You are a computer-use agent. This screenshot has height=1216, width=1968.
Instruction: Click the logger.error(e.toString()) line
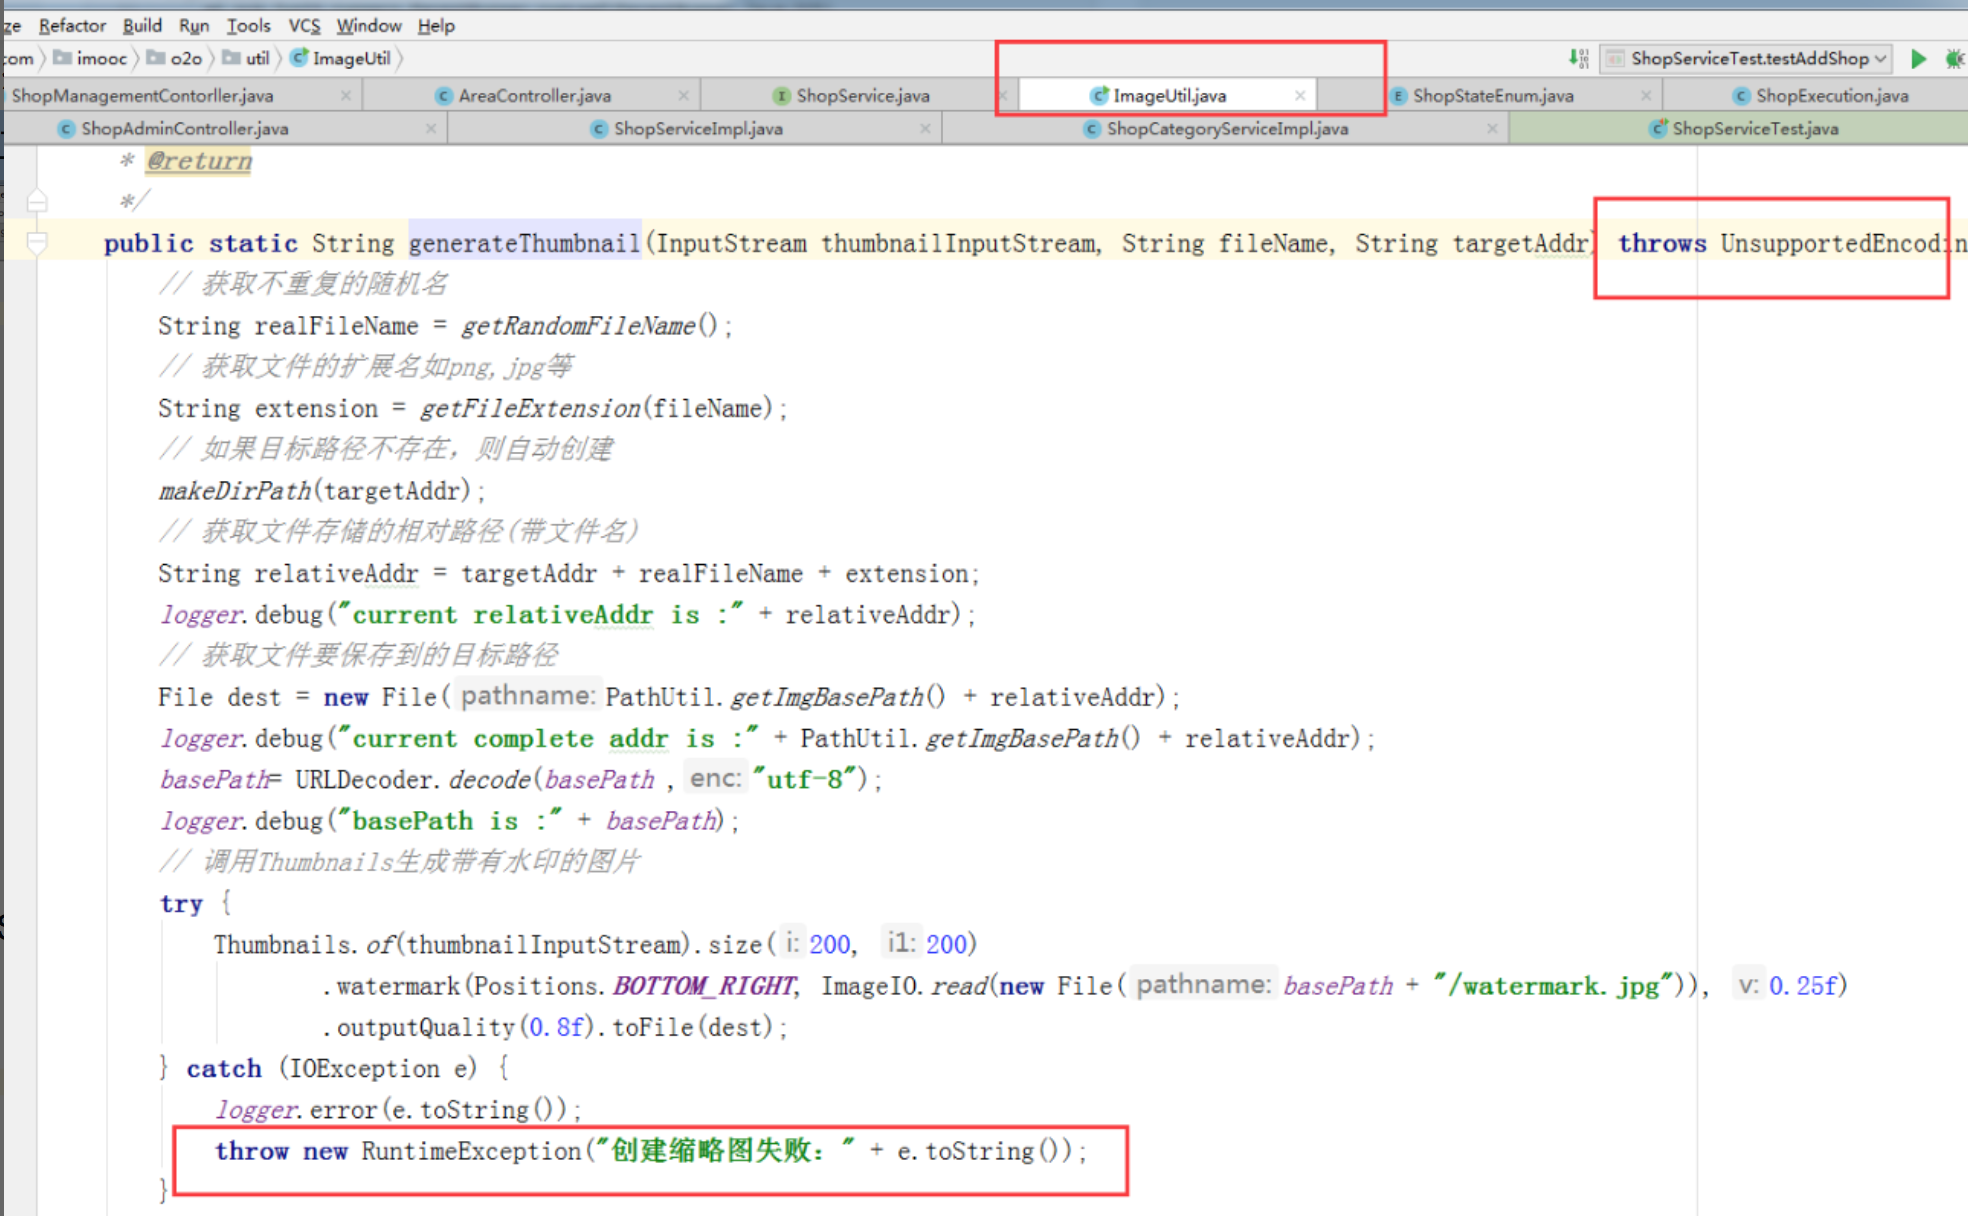[398, 1109]
